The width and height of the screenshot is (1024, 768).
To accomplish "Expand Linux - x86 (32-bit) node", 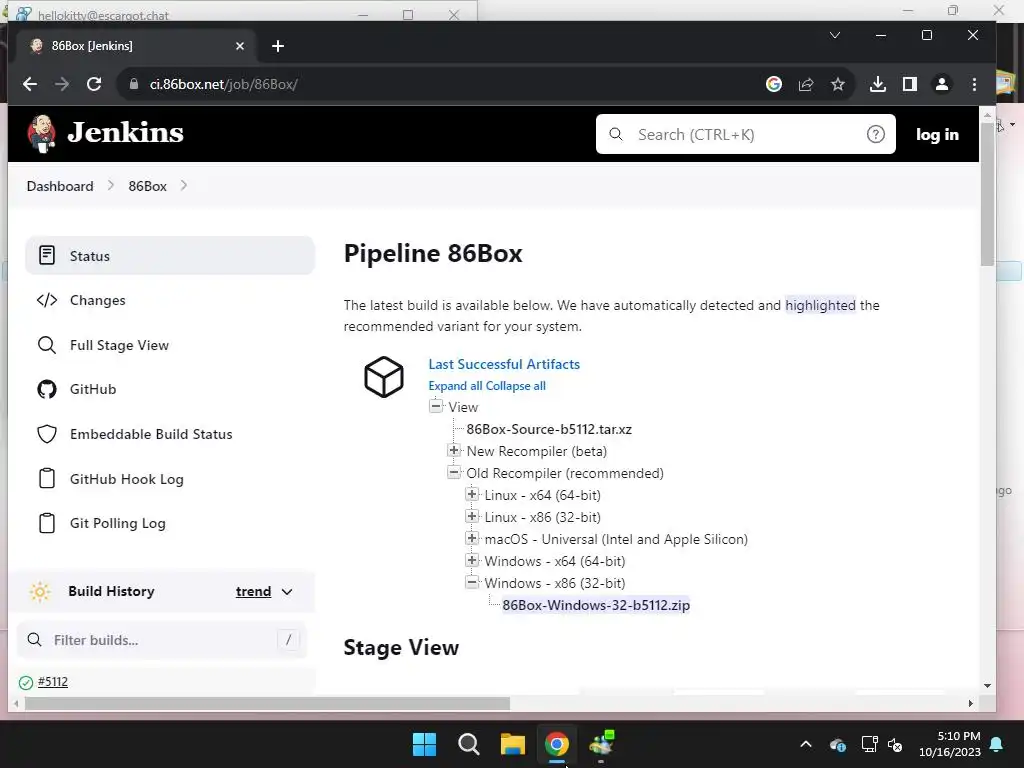I will 472,517.
